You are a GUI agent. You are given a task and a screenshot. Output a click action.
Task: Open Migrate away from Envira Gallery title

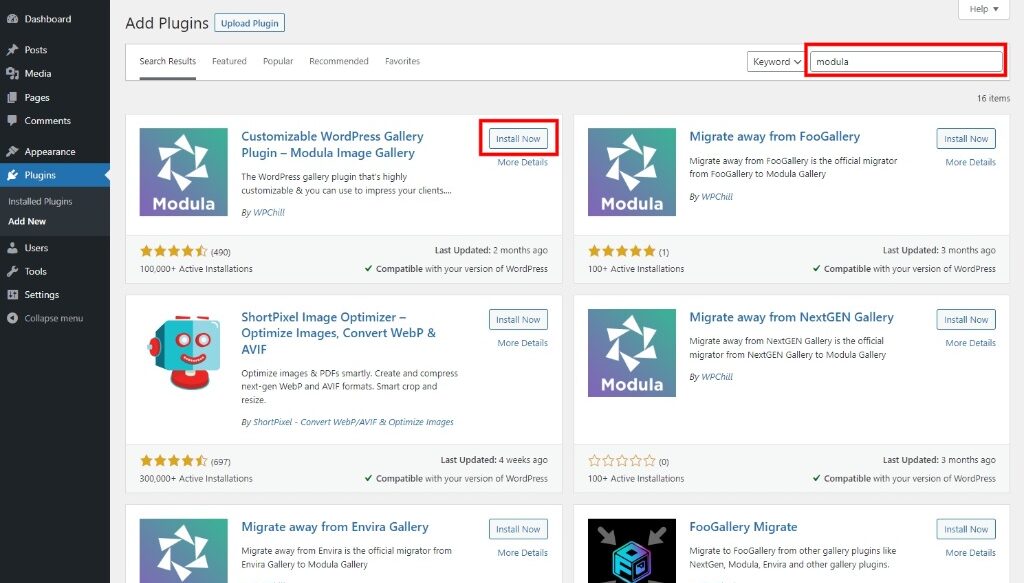(335, 527)
